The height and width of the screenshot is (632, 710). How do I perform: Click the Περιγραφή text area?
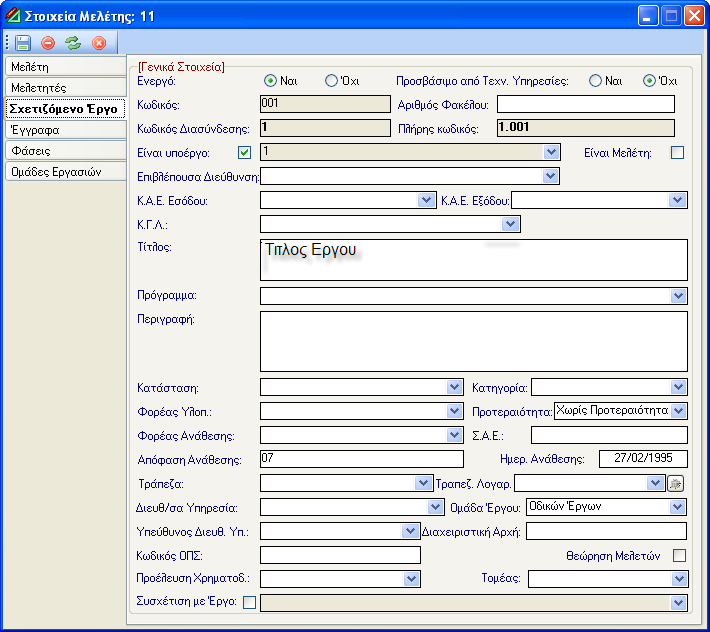pyautogui.click(x=474, y=341)
